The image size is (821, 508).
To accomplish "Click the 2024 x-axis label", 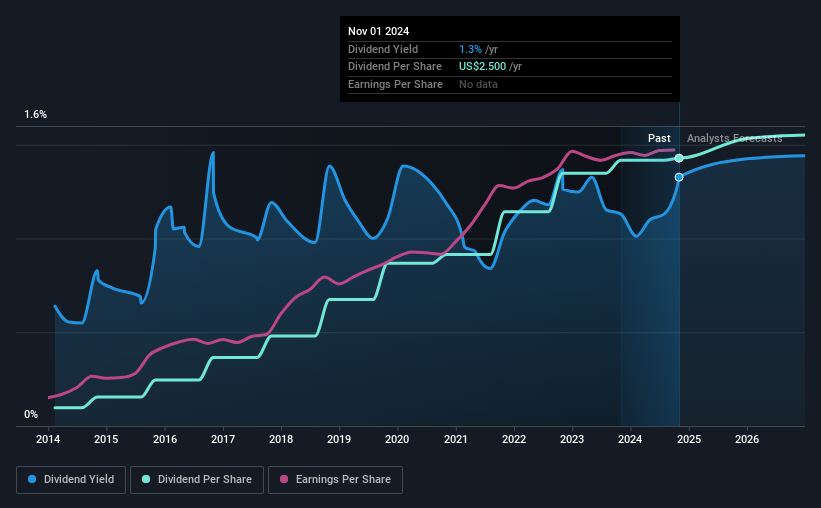I will pos(630,439).
